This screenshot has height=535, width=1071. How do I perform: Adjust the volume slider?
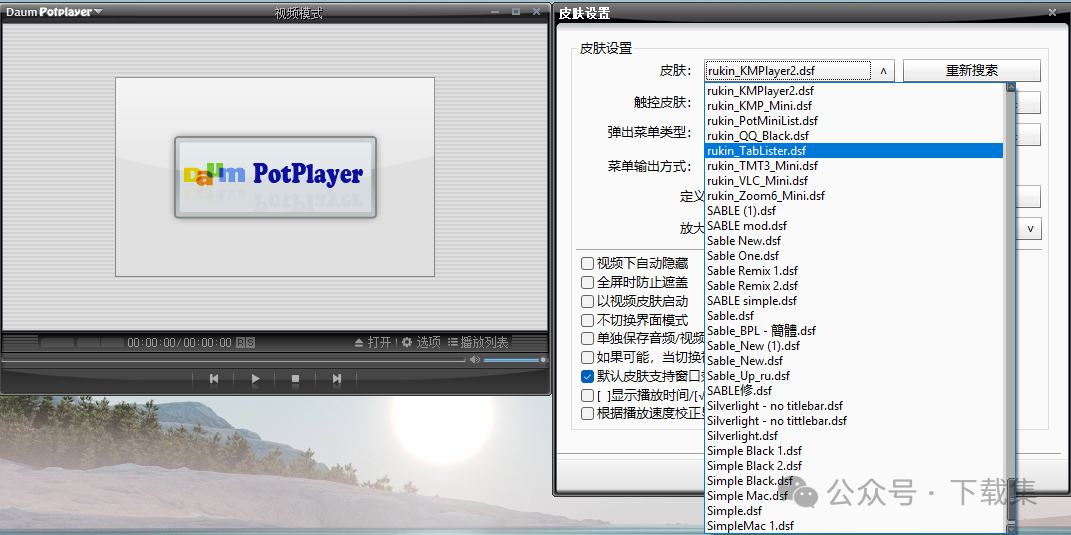(x=515, y=359)
